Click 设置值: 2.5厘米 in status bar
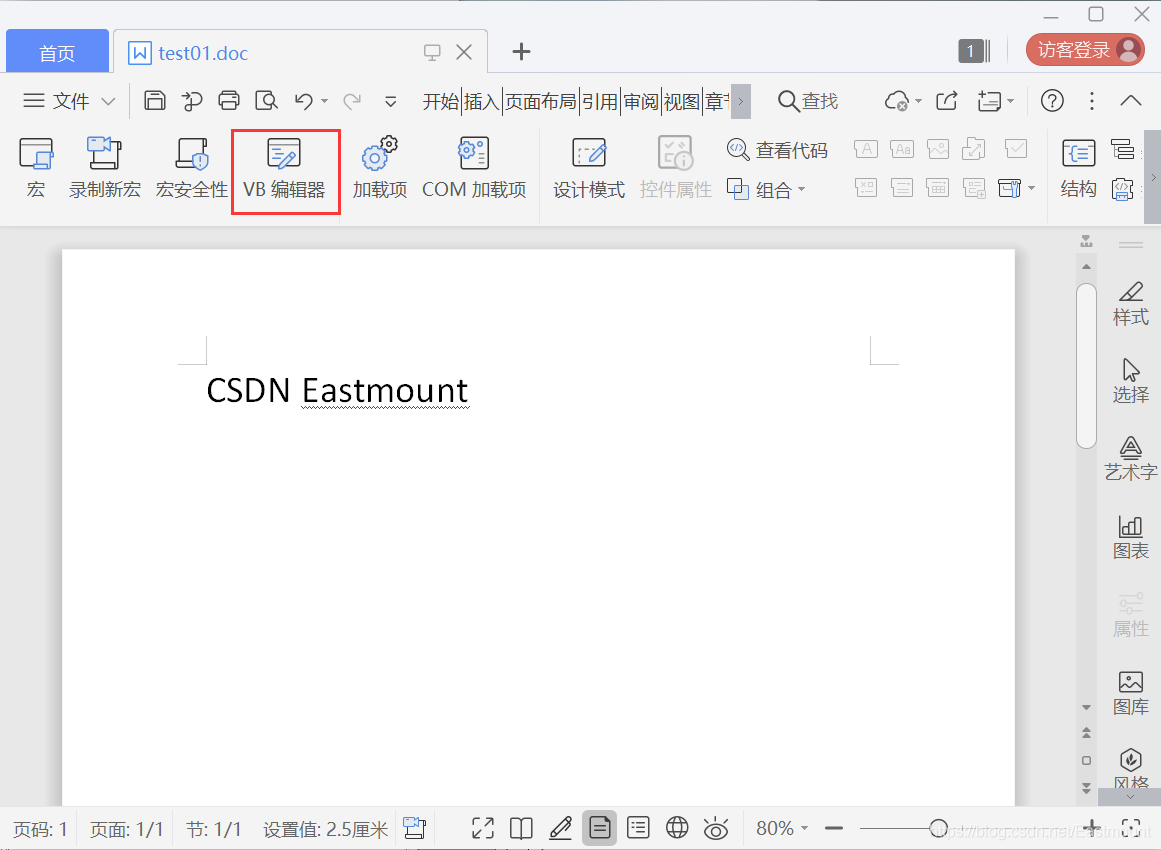The width and height of the screenshot is (1161, 850). click(326, 829)
